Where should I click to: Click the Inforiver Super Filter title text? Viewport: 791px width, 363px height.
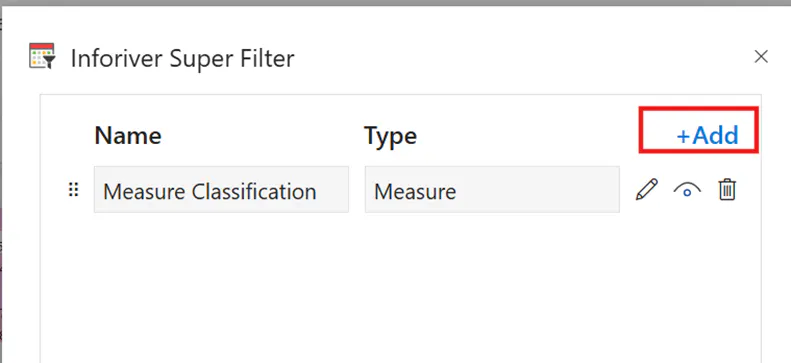click(183, 58)
